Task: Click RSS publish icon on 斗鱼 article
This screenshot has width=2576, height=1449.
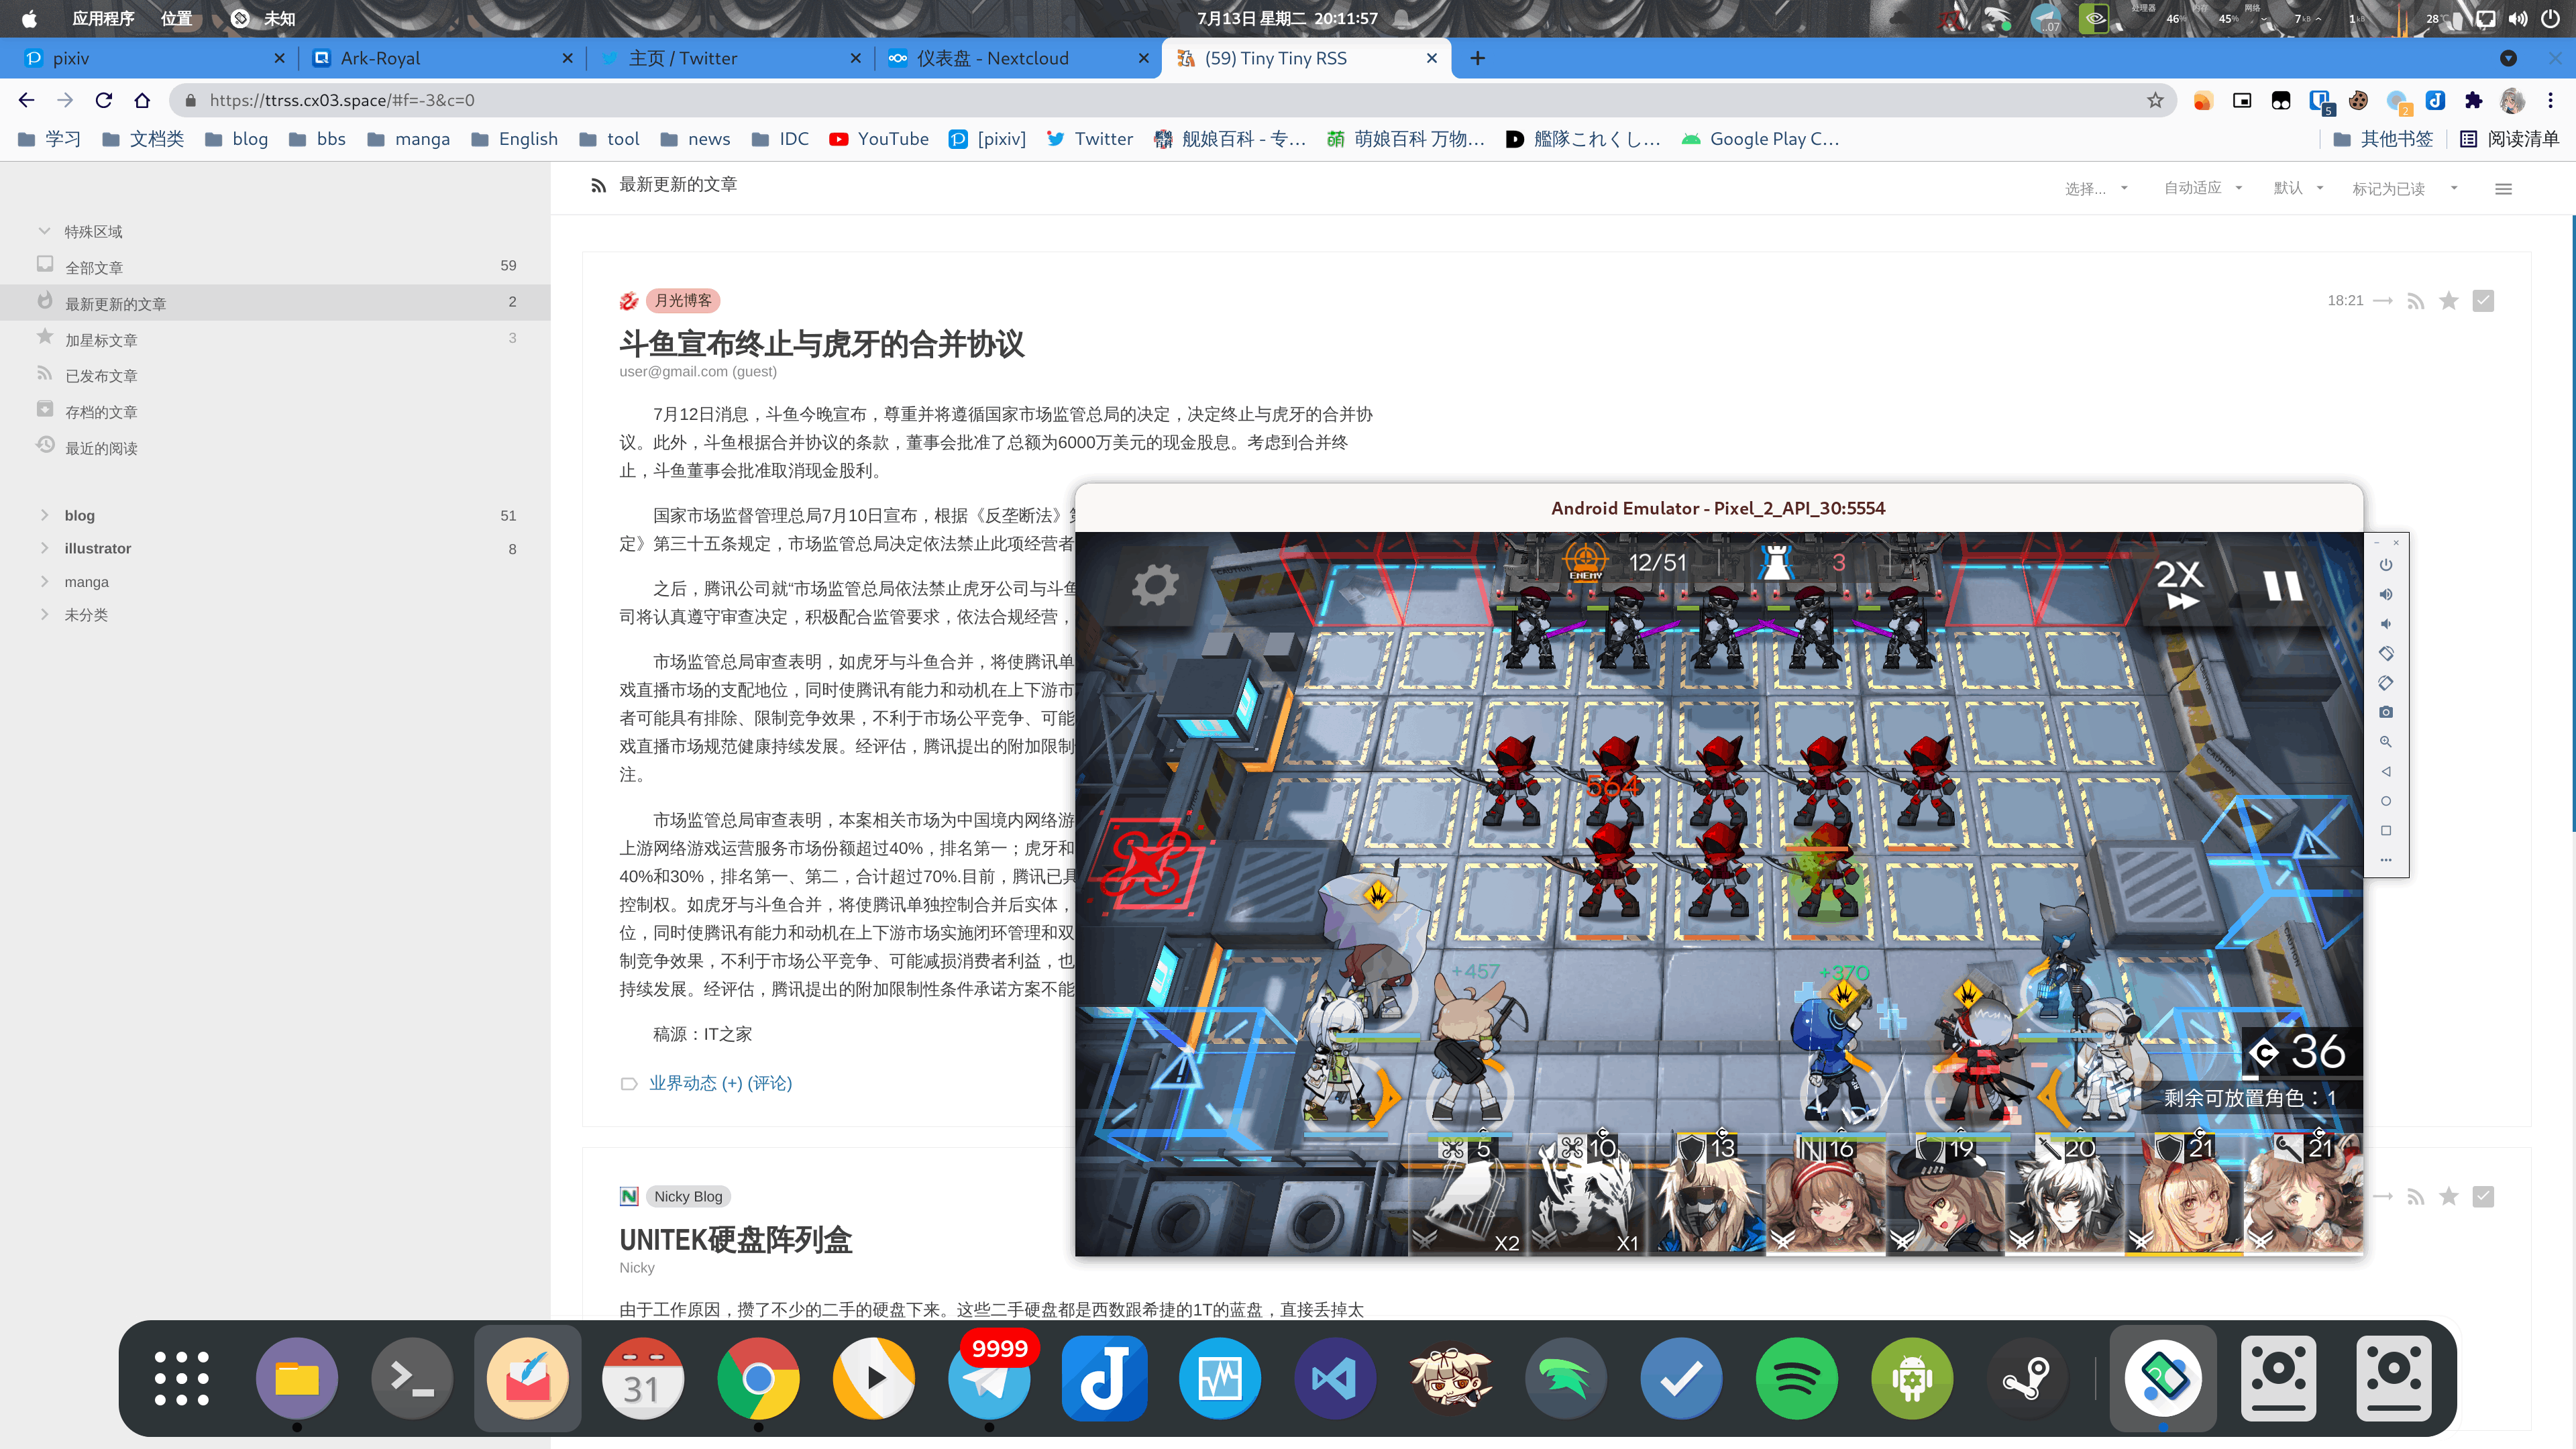Action: (x=2416, y=301)
